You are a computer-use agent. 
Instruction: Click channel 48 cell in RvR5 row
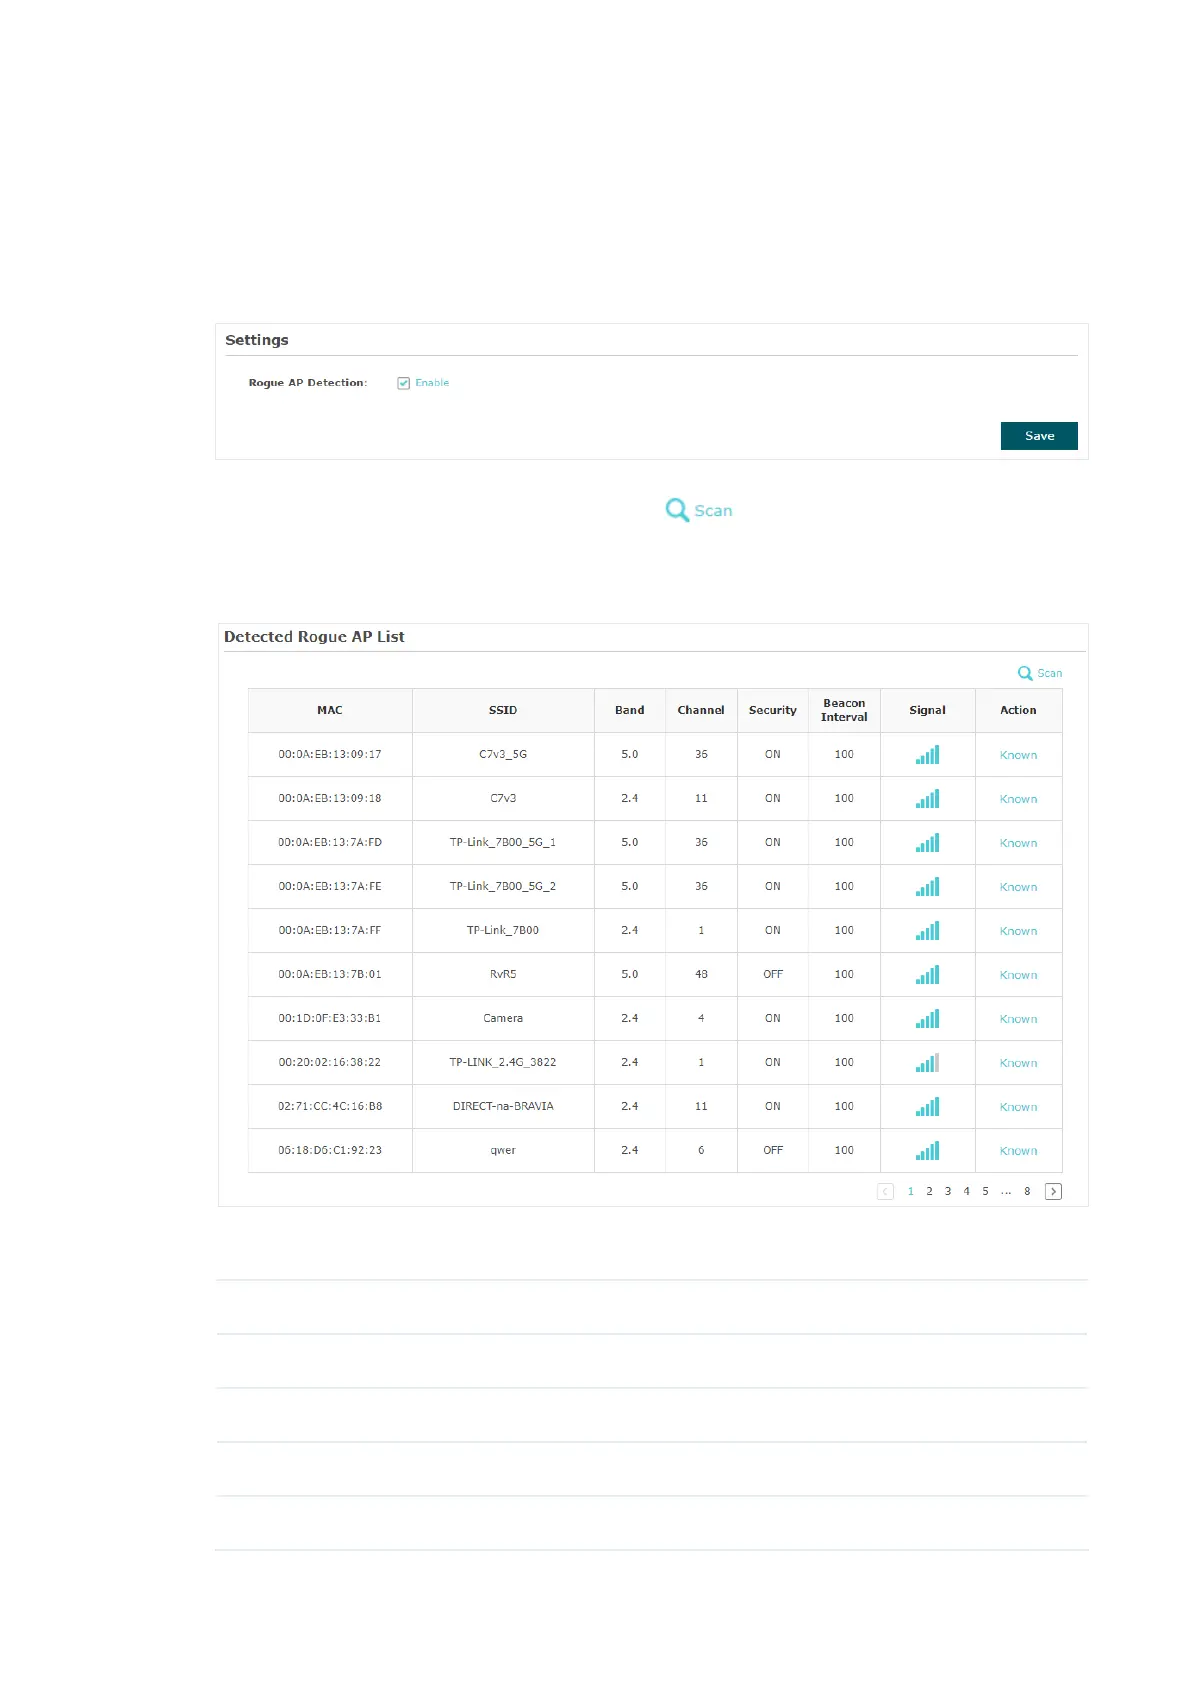(701, 975)
